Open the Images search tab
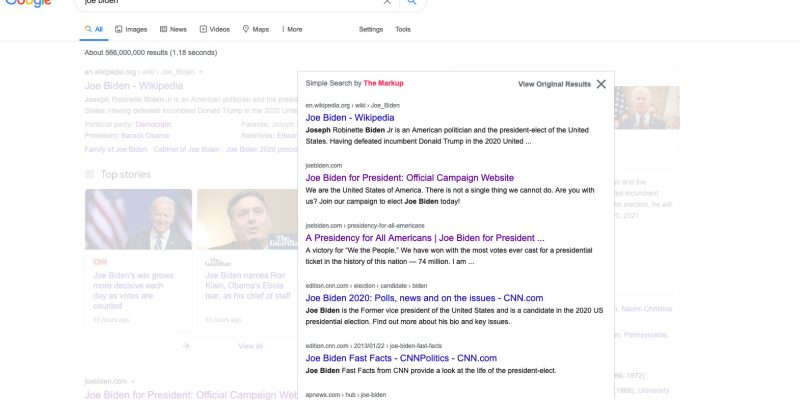Image resolution: width=800 pixels, height=400 pixels. coord(131,30)
